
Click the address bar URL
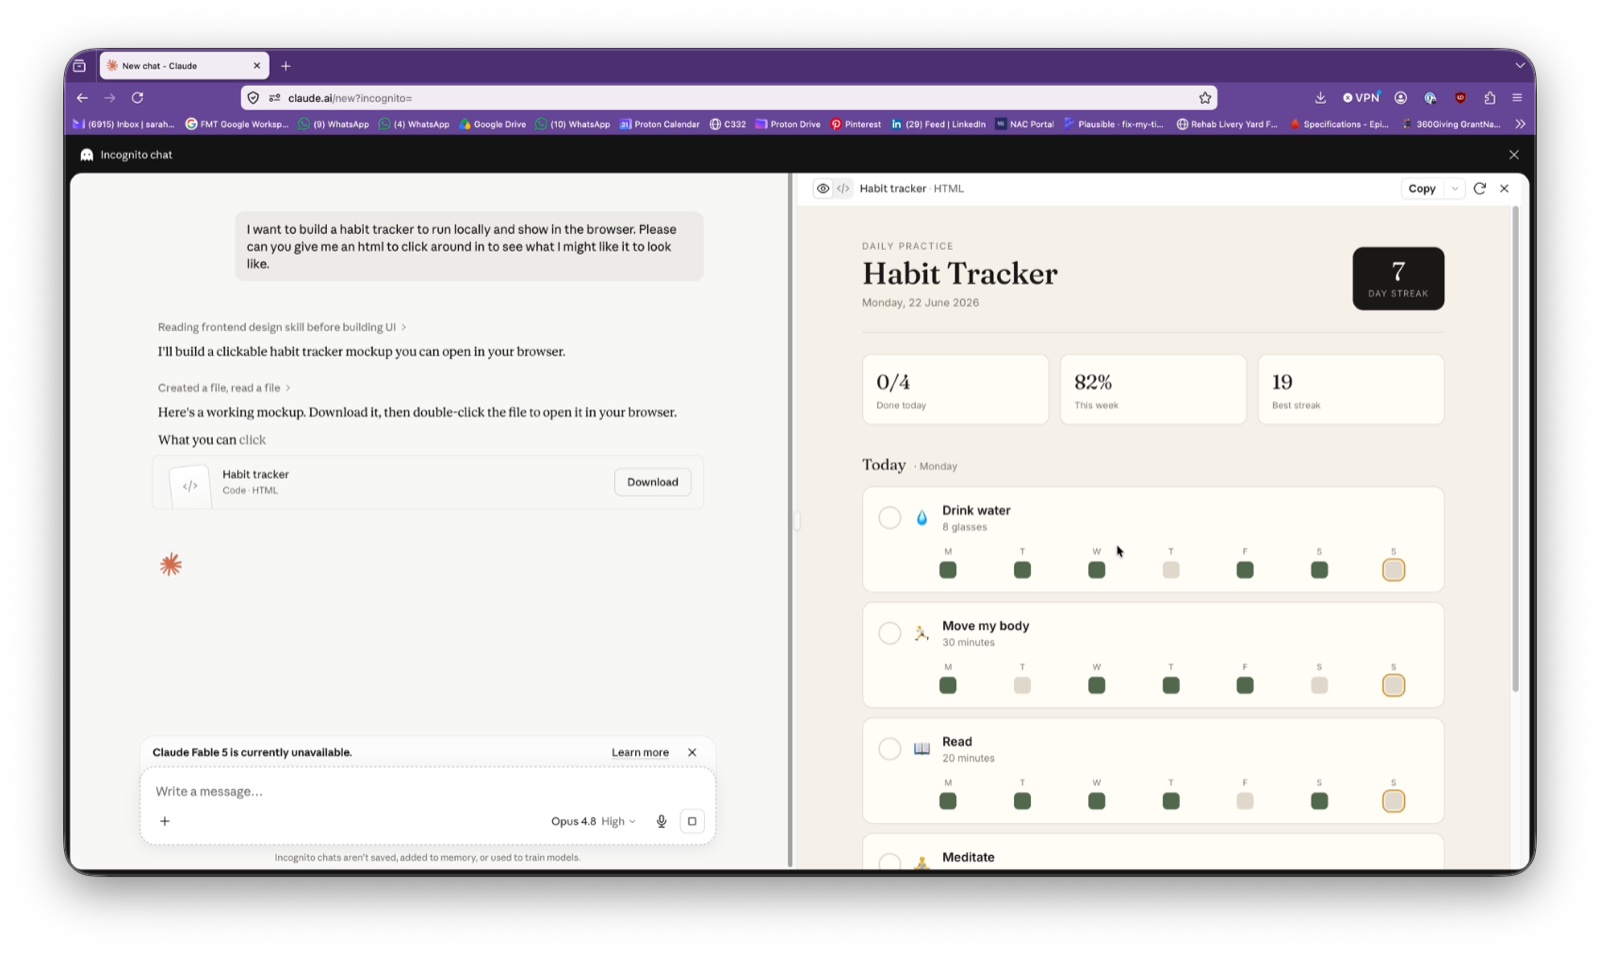350,98
